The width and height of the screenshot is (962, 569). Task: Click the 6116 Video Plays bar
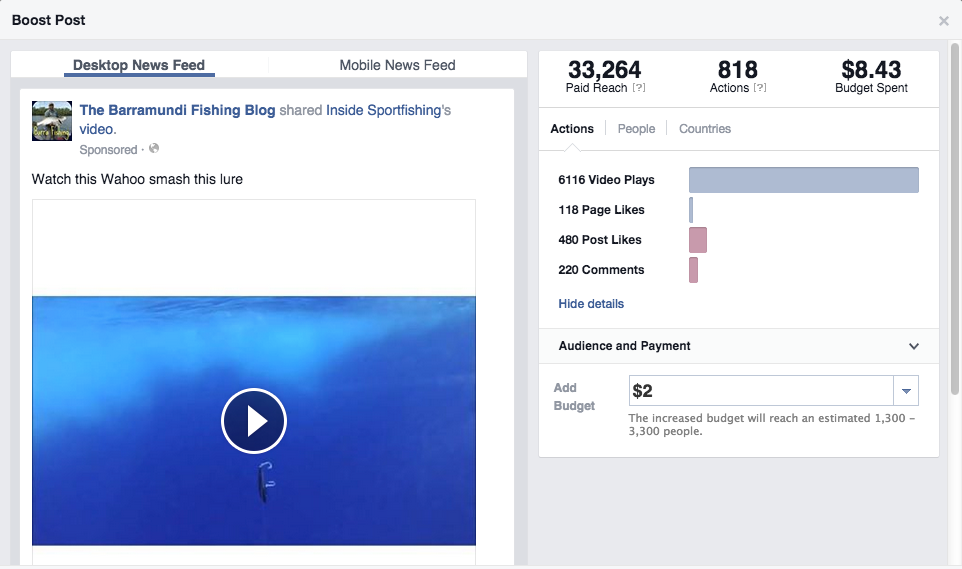803,180
